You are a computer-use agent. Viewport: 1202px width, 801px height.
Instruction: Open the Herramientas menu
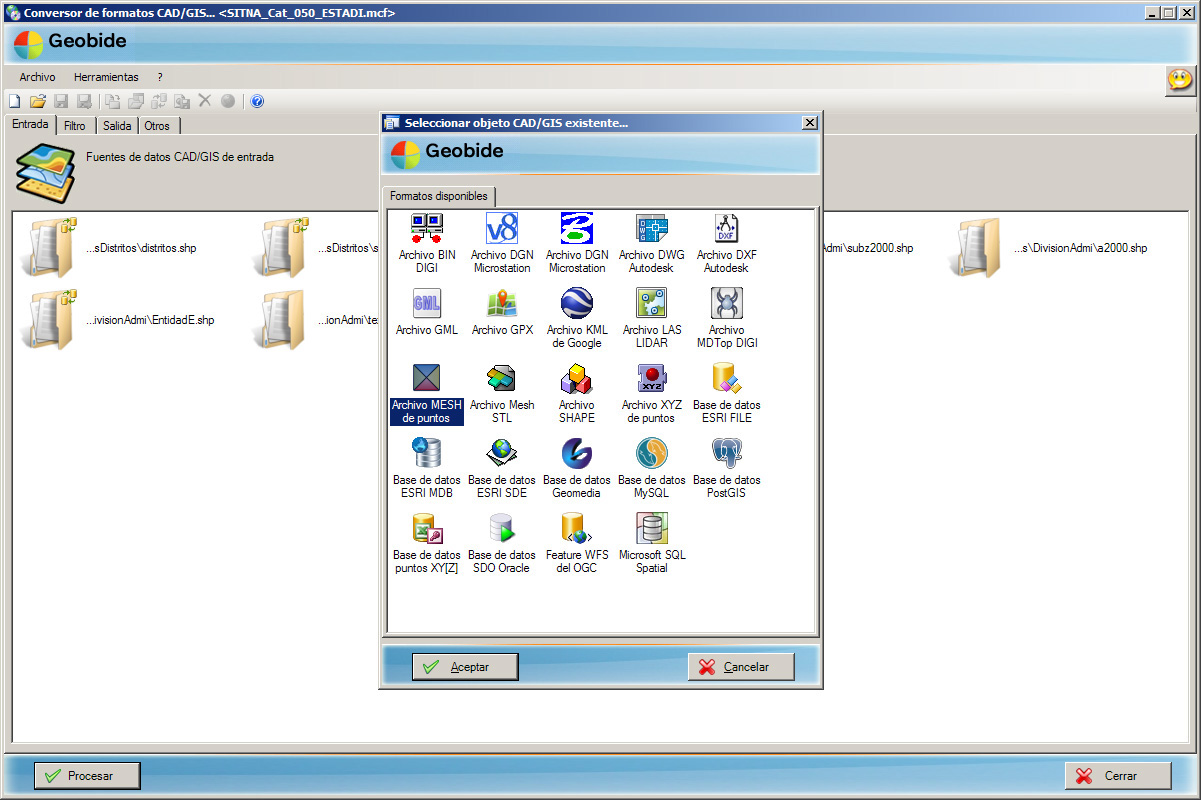pos(106,77)
